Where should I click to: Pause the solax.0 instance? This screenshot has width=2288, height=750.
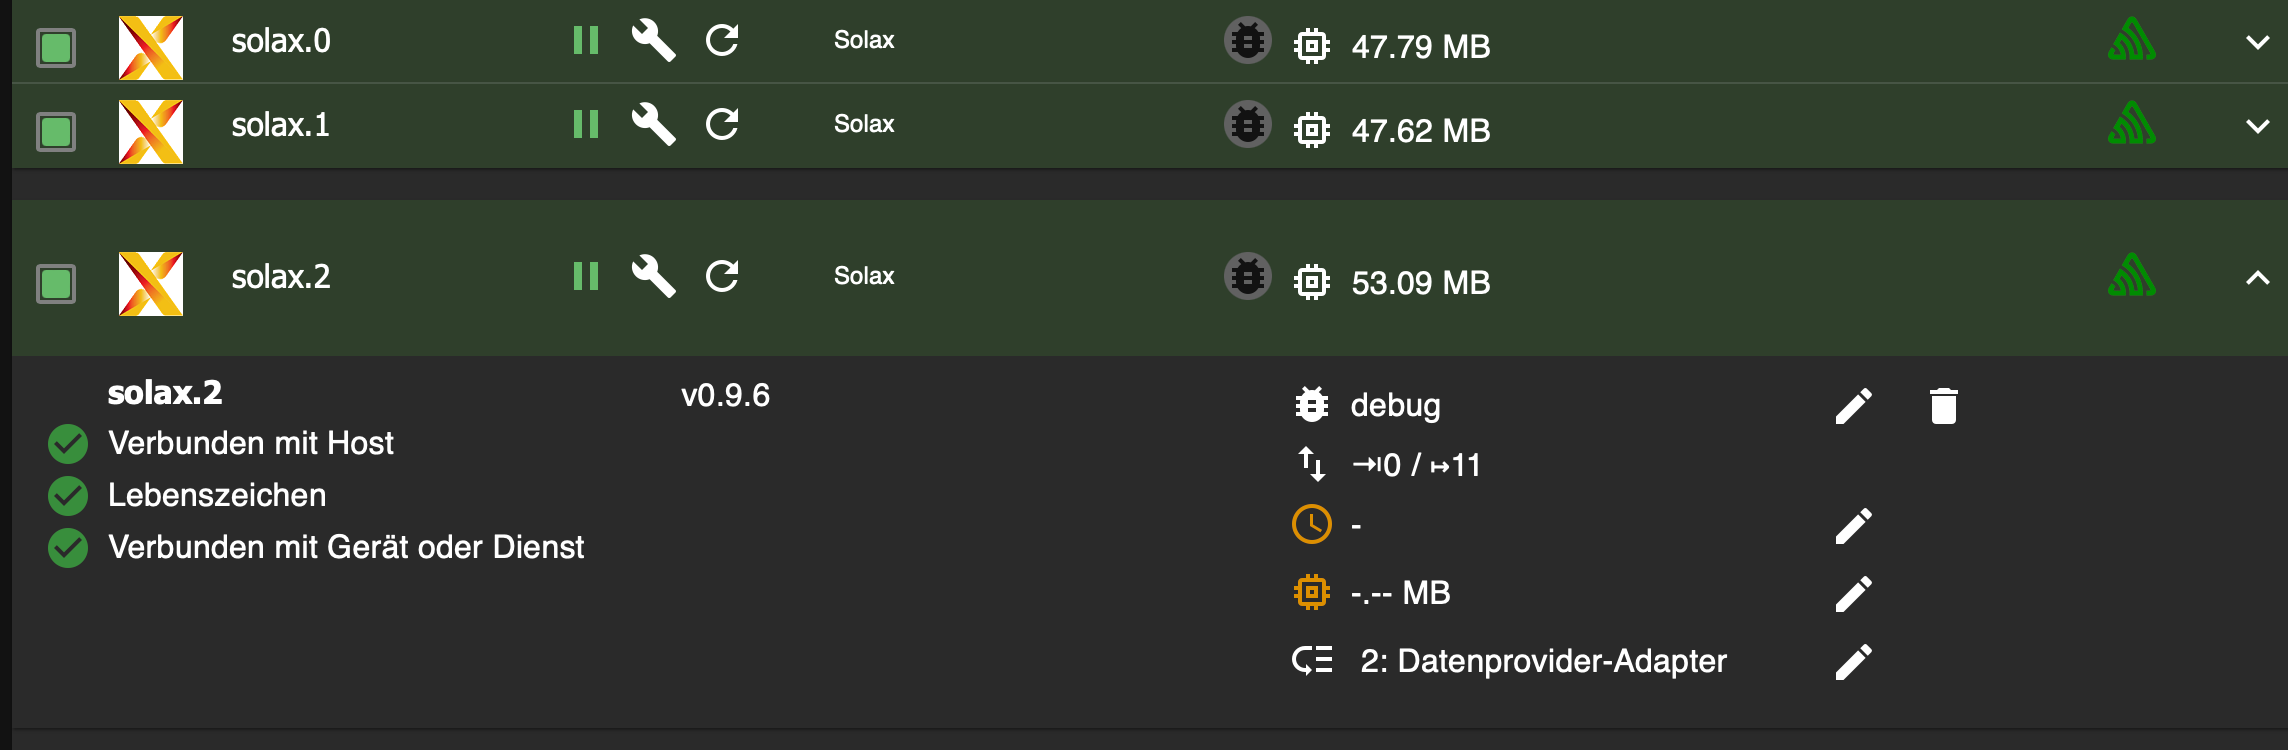click(586, 41)
